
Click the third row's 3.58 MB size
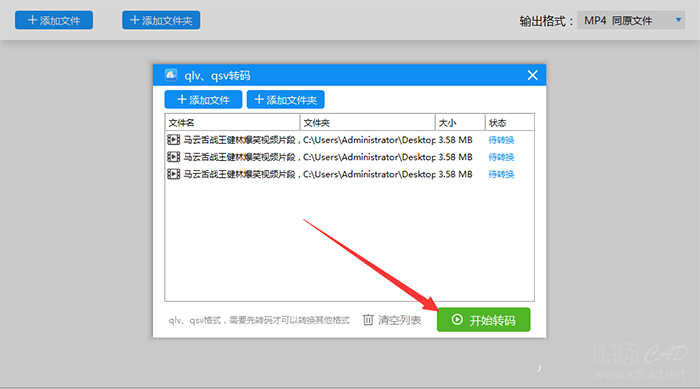click(x=455, y=174)
